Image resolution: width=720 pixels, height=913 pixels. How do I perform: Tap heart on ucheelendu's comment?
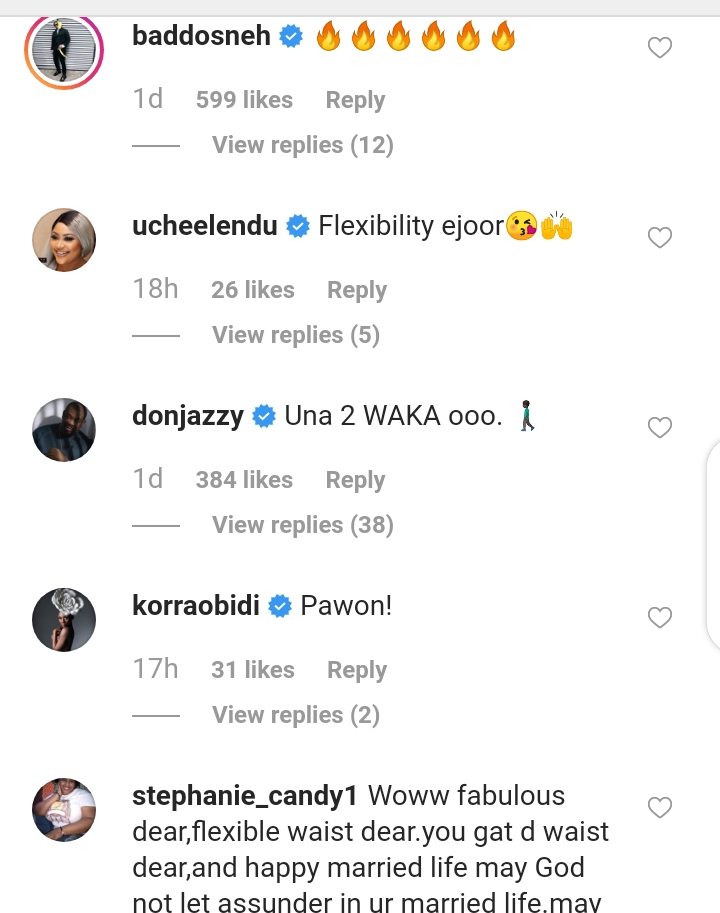point(660,238)
